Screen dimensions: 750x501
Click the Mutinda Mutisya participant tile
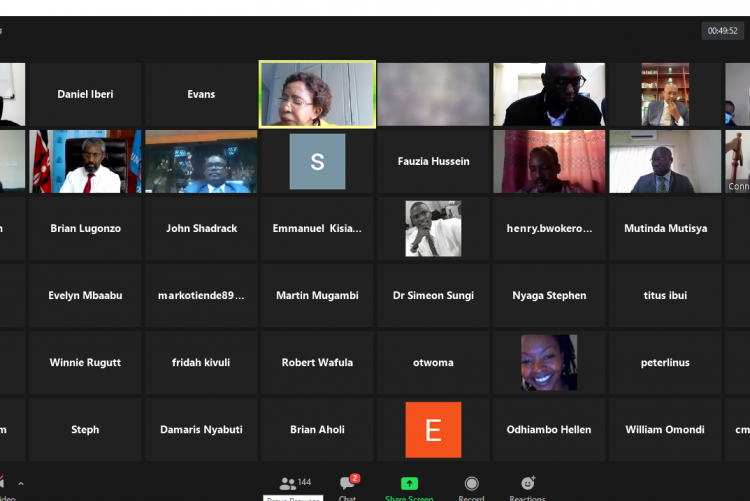665,229
